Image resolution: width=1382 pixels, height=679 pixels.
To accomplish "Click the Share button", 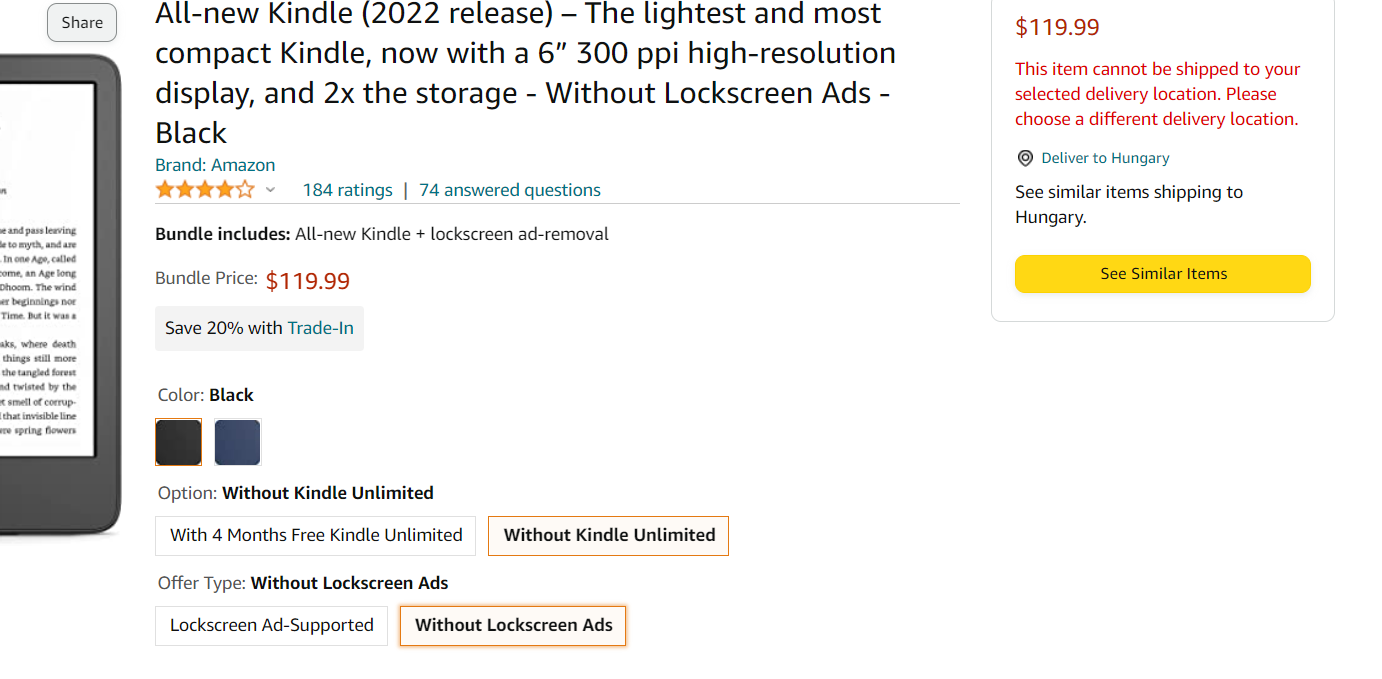I will tap(82, 23).
